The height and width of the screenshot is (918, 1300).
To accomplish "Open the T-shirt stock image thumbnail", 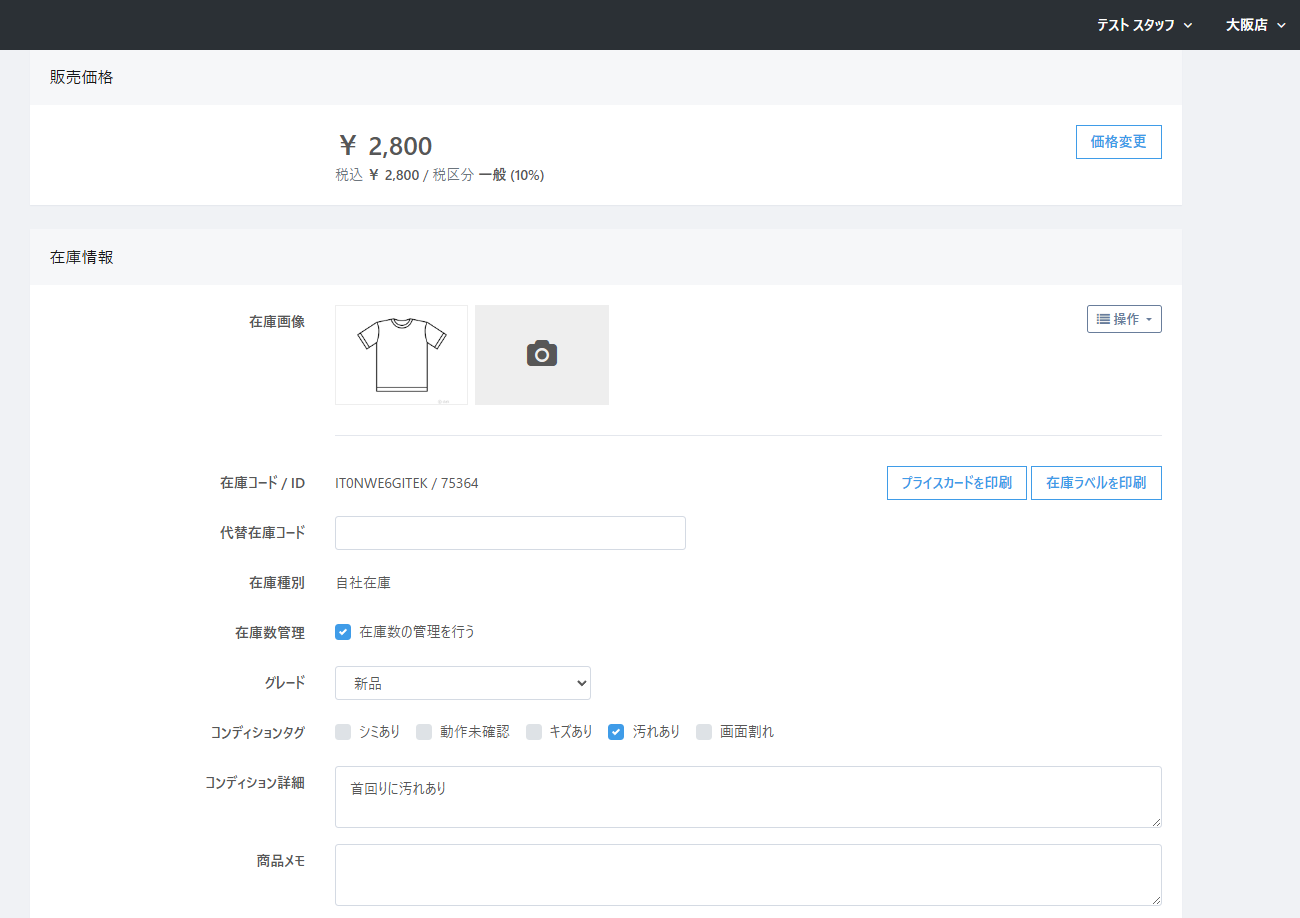I will click(401, 354).
